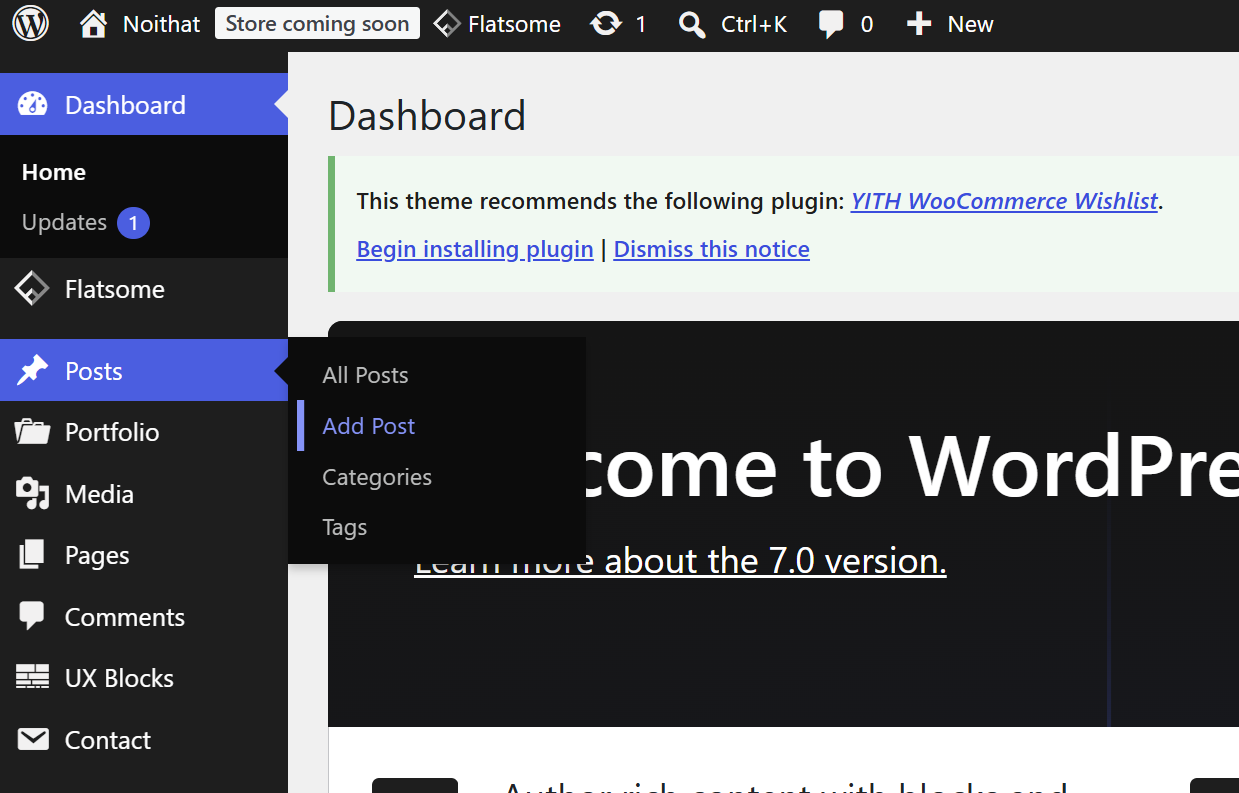Select Add Post in the flyout menu
The width and height of the screenshot is (1239, 793).
368,426
